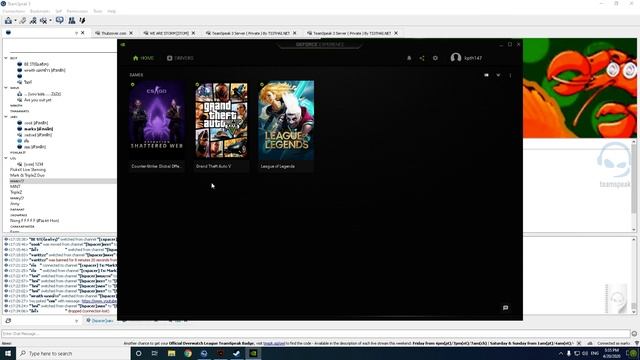Click optimized badge on Grand Theft Auto V tile

[197, 84]
